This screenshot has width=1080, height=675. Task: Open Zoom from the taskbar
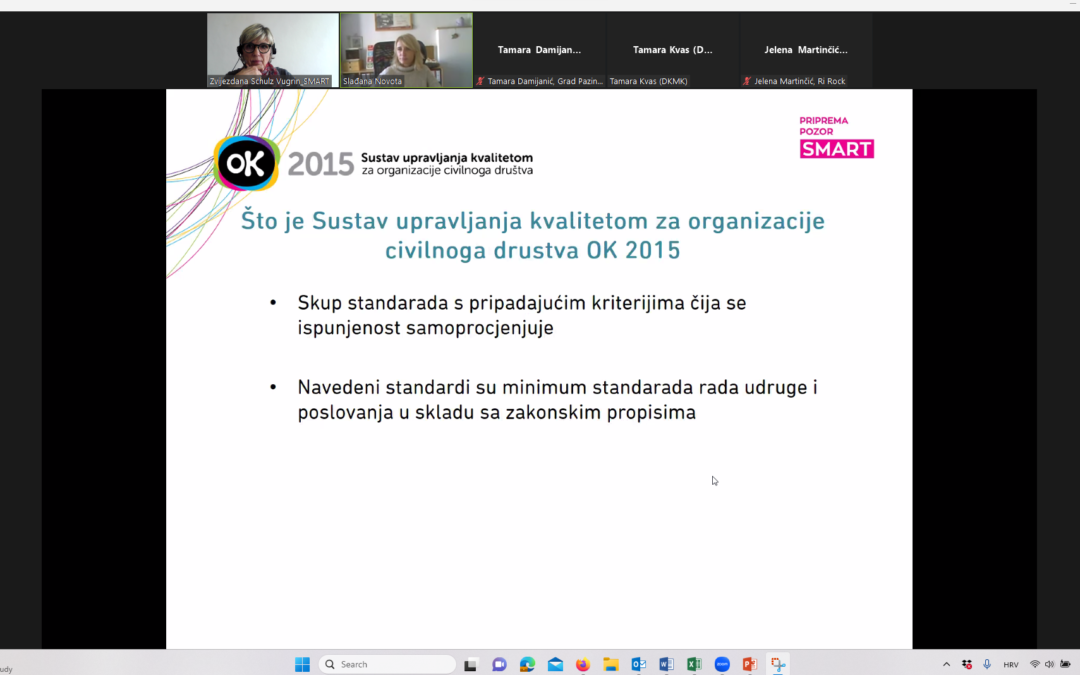[722, 664]
